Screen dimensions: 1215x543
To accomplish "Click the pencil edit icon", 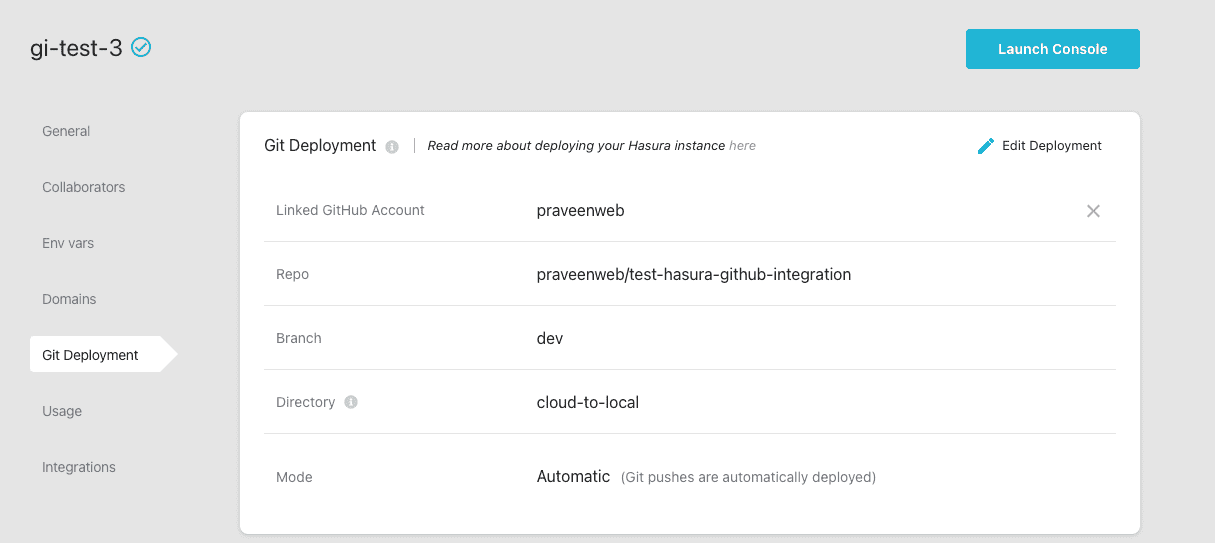I will (x=986, y=146).
